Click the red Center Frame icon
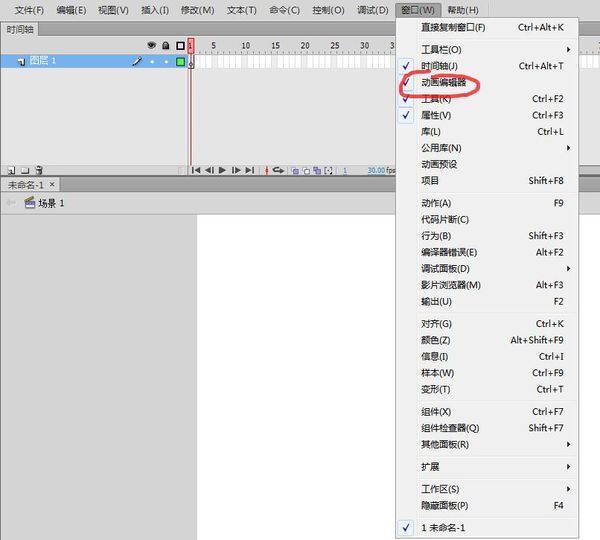 click(x=267, y=170)
